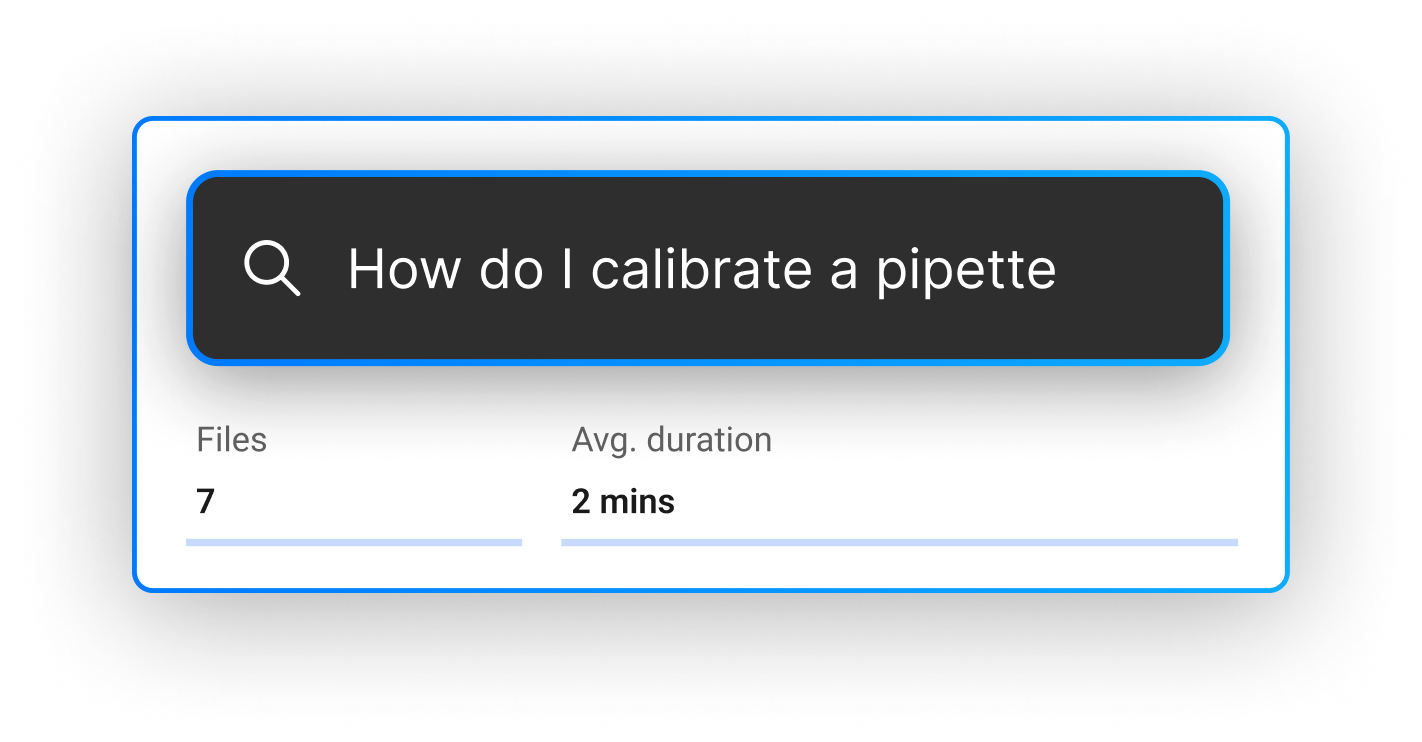Click the underline bar below the Files stat
This screenshot has height=742, width=1422.
tap(353, 541)
